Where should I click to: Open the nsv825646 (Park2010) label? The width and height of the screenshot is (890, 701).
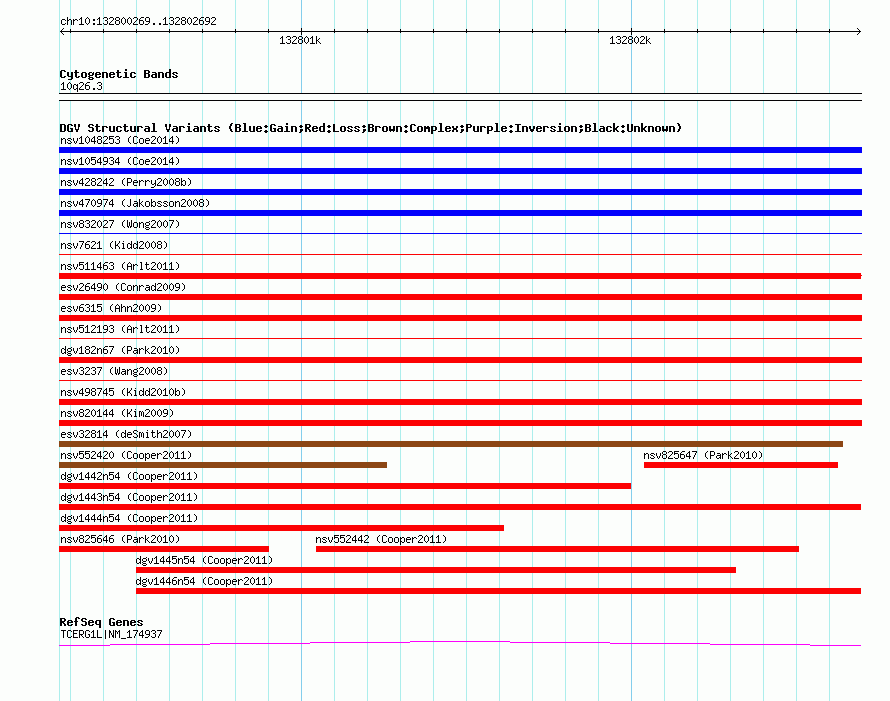pos(120,539)
